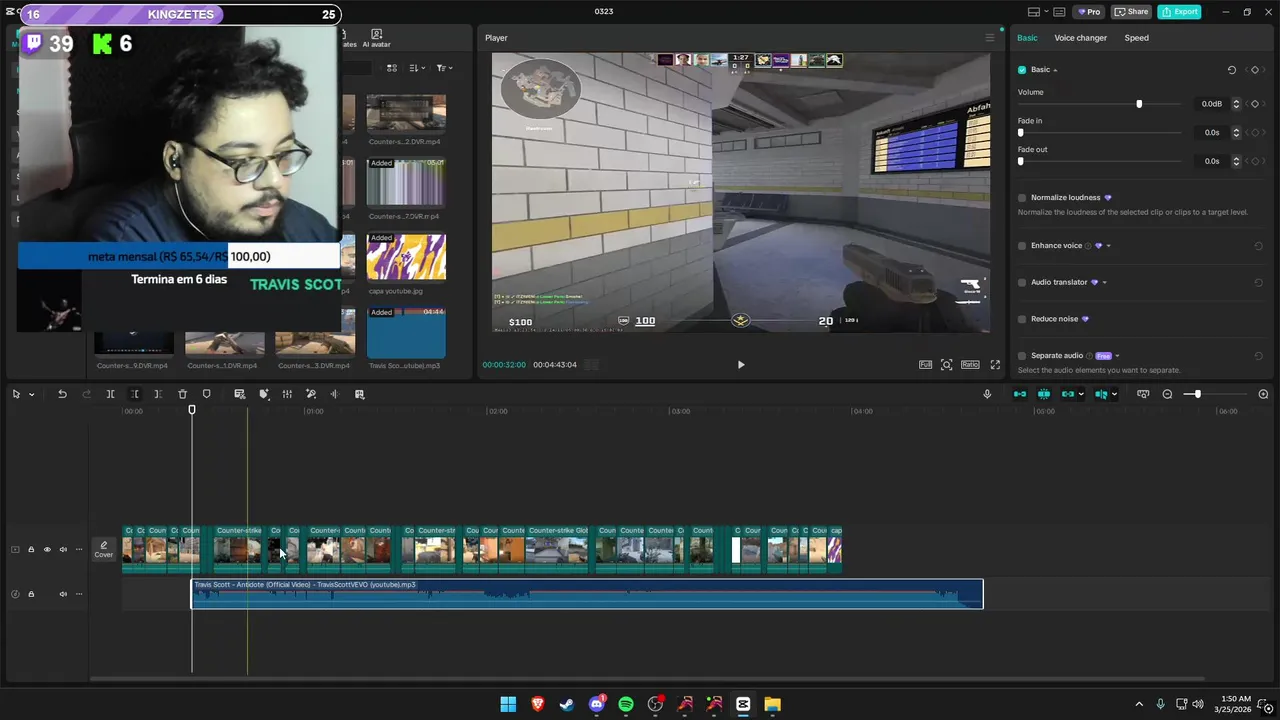
Task: Open Steam from the taskbar
Action: (x=567, y=704)
